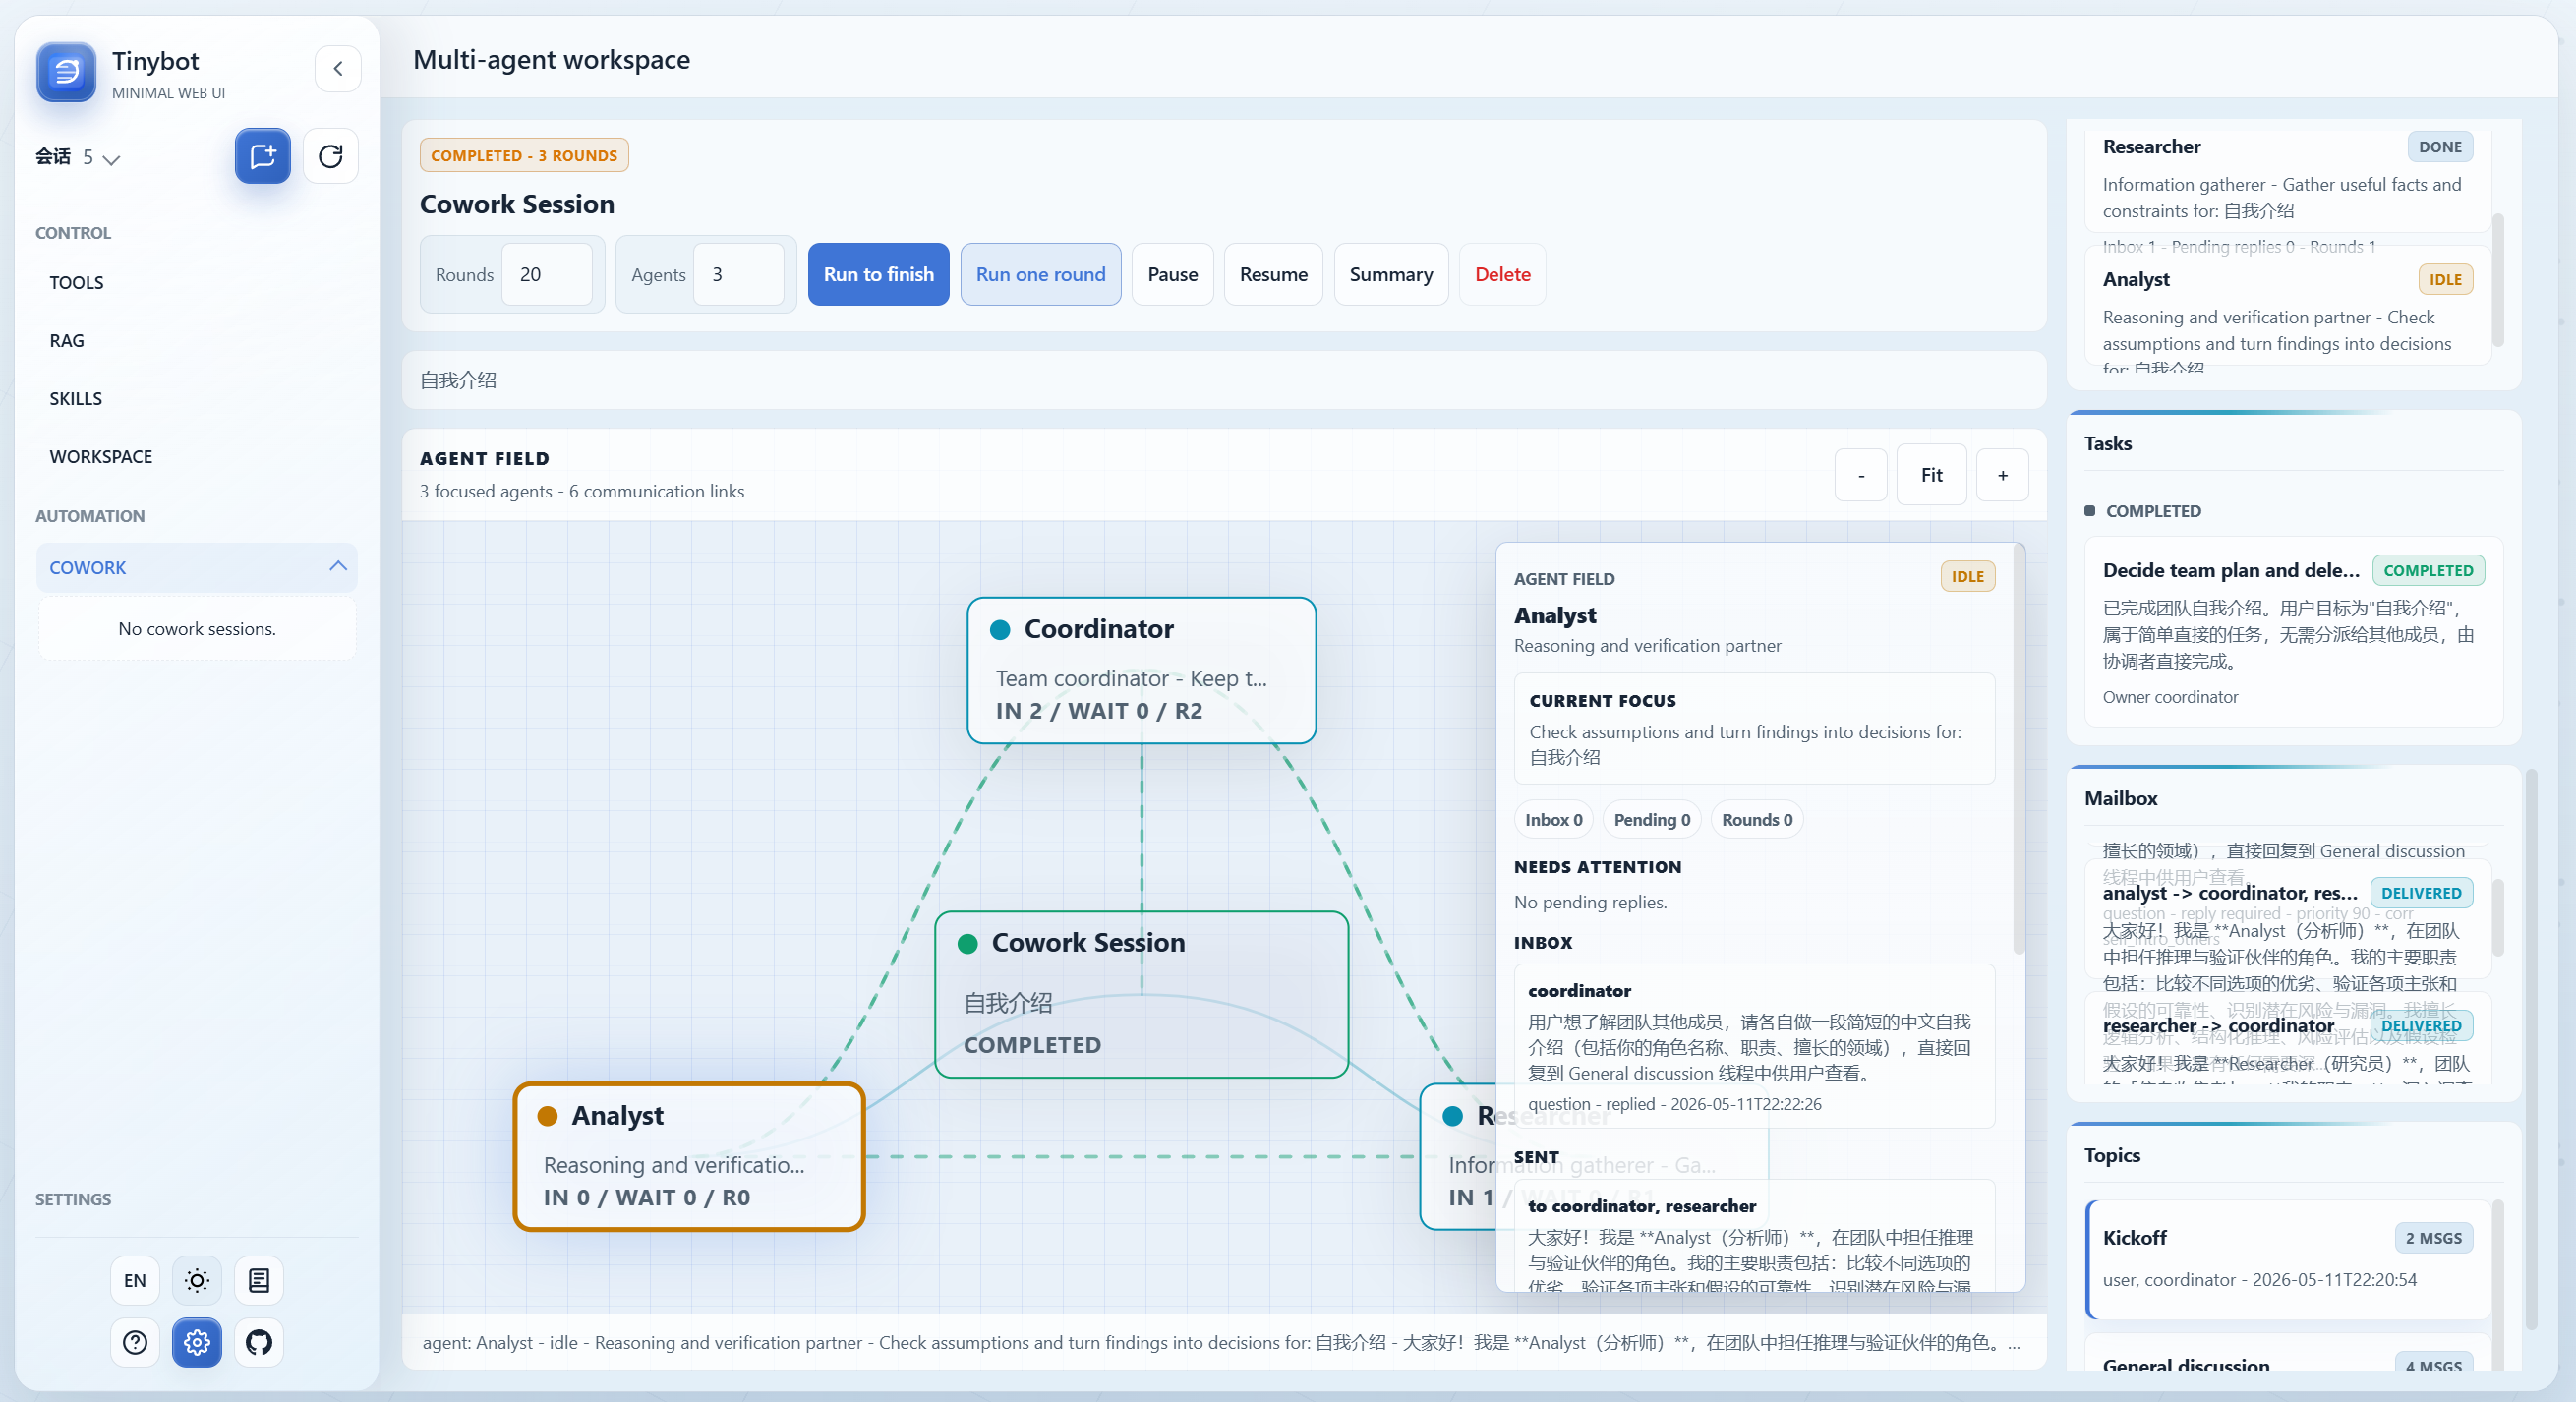Screen dimensions: 2576x1402
Task: Click the Inbox 0 chip
Action: tap(1553, 820)
